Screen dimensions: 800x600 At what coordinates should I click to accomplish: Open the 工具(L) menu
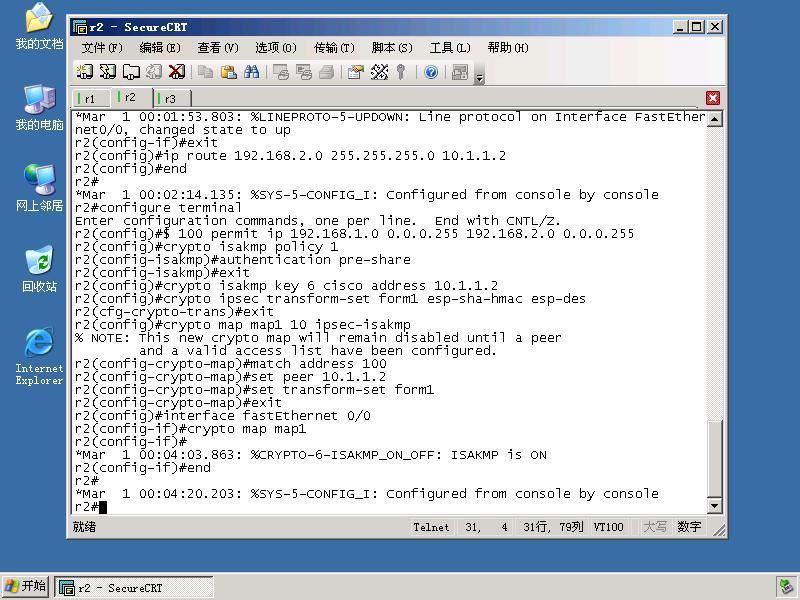450,48
